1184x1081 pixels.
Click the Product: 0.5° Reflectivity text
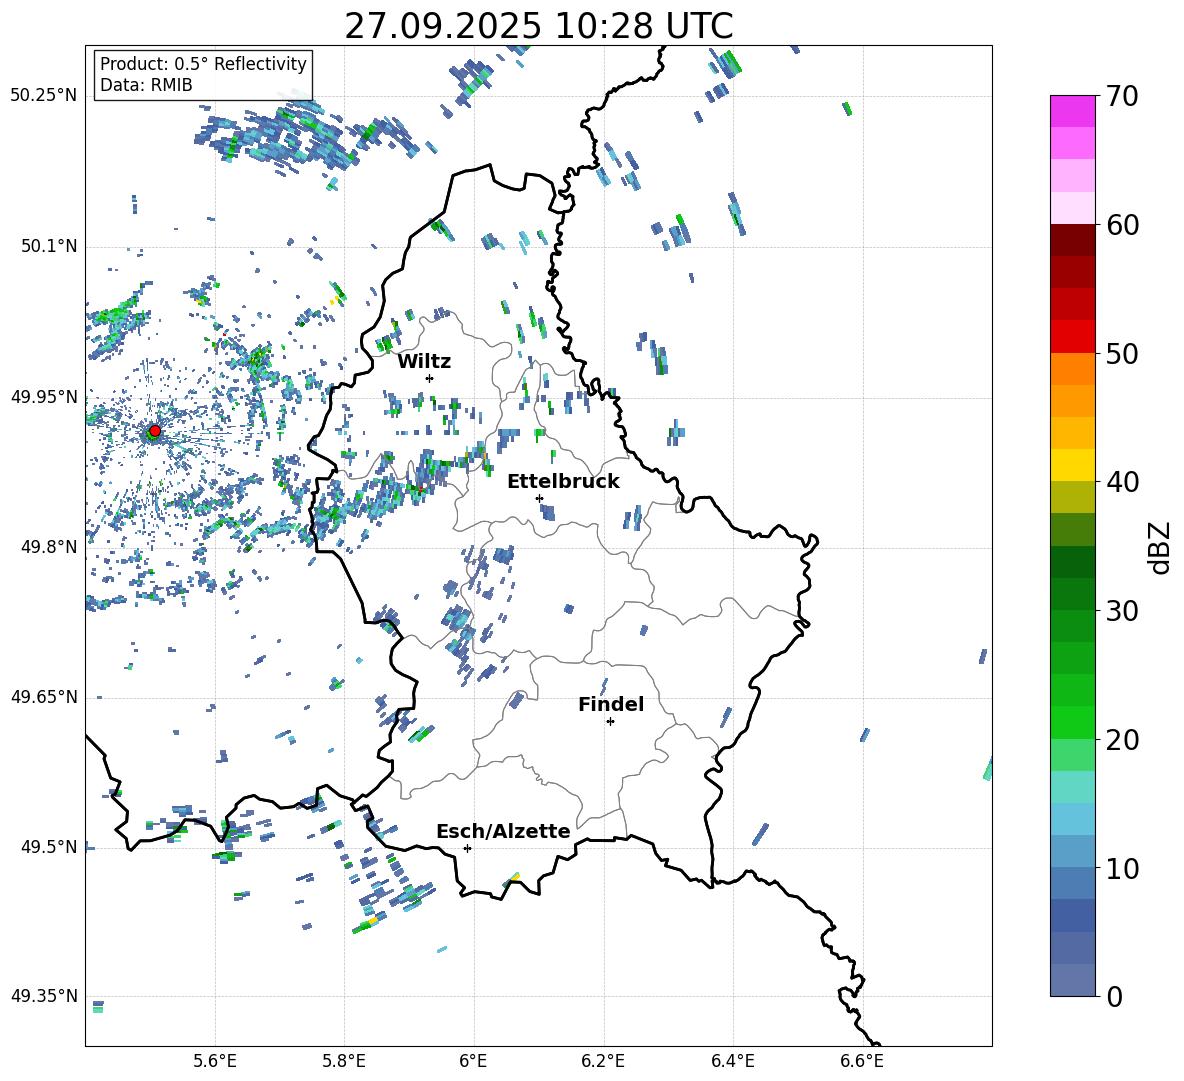click(203, 64)
